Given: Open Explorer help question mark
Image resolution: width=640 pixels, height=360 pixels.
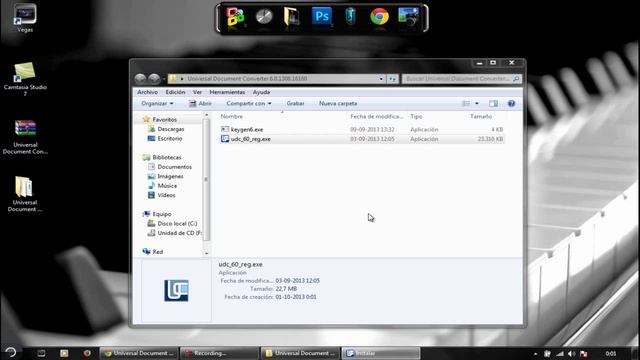Looking at the screenshot, I should tap(511, 104).
